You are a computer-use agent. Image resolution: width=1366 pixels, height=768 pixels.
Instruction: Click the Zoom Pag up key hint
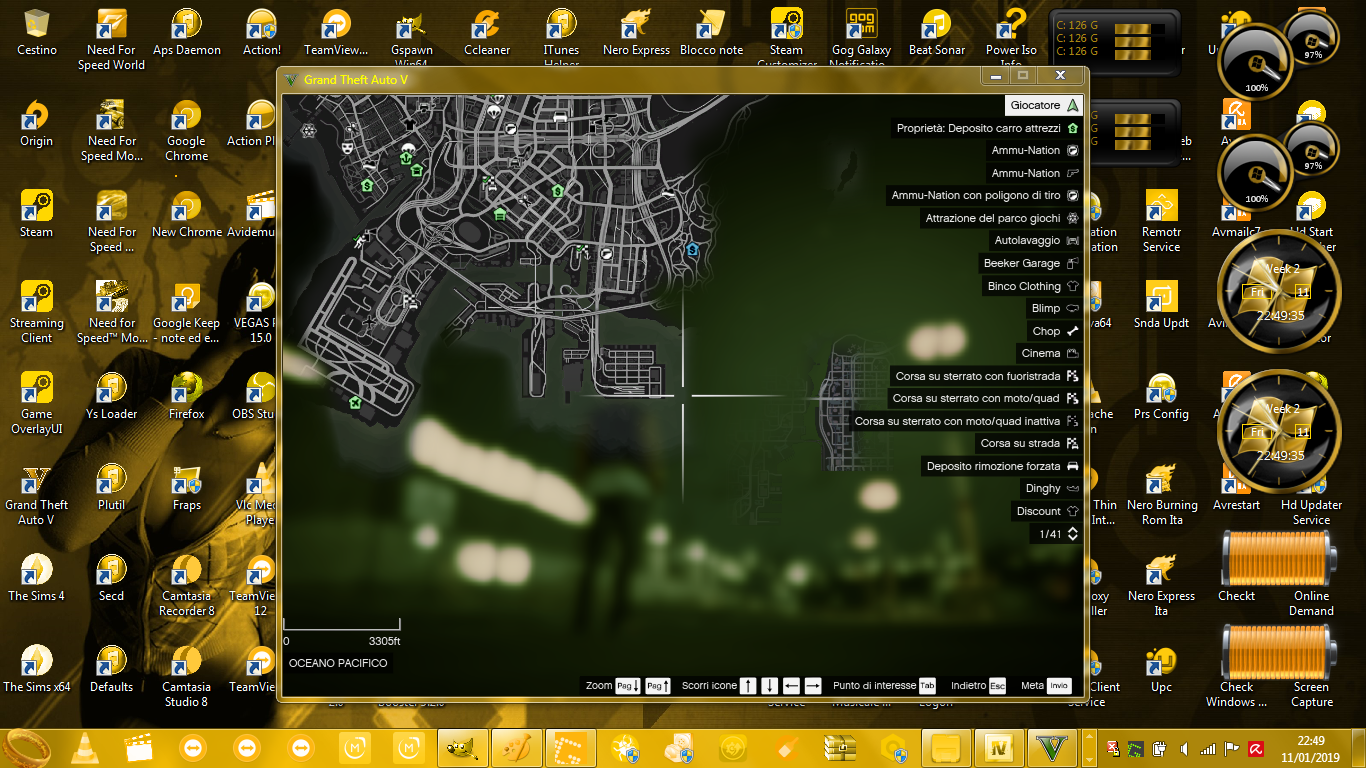pyautogui.click(x=658, y=685)
